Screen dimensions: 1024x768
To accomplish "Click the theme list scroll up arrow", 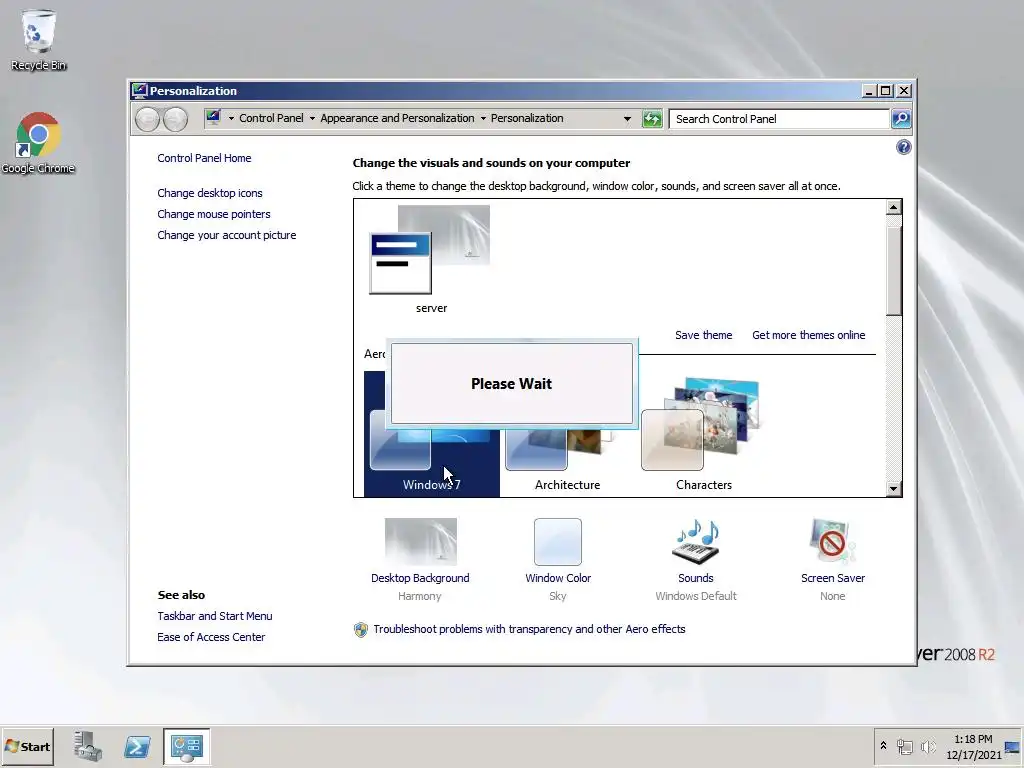I will [894, 208].
